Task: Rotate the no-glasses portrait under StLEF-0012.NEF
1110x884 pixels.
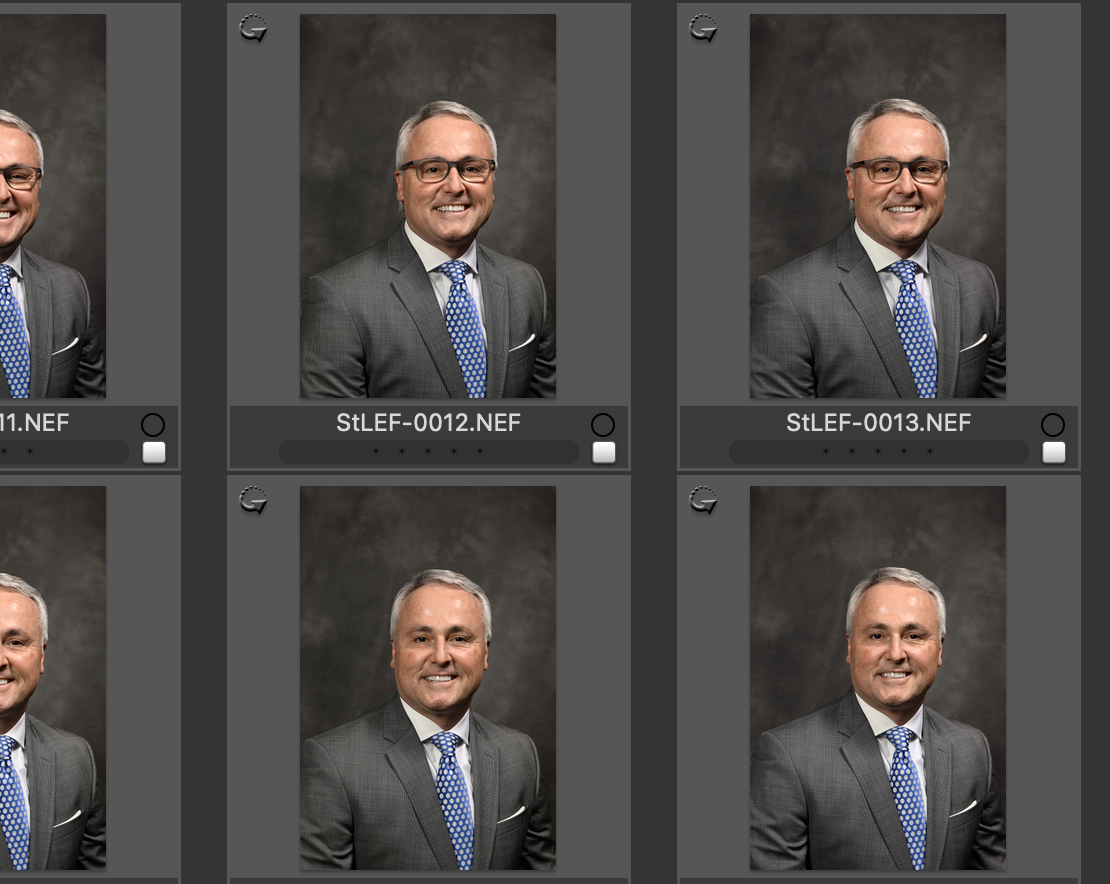Action: 253,500
